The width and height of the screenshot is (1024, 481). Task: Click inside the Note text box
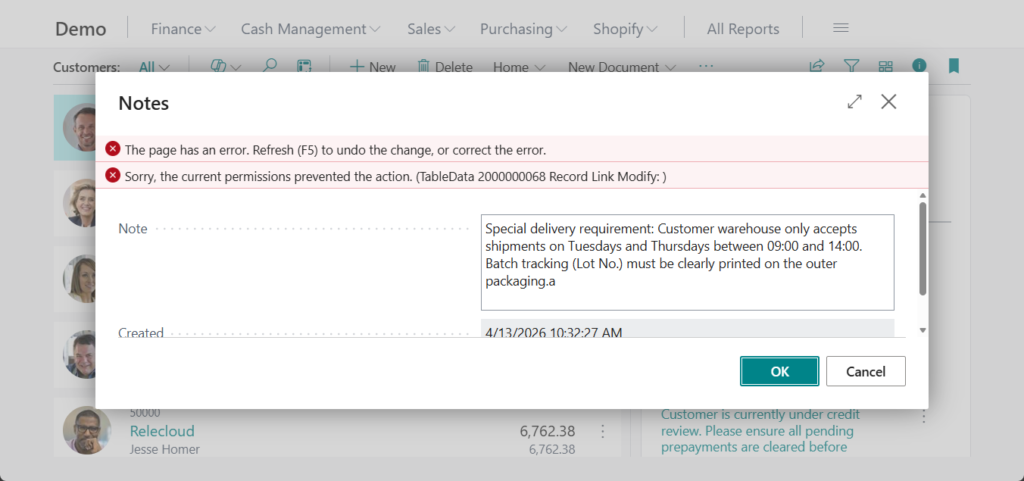pos(687,262)
